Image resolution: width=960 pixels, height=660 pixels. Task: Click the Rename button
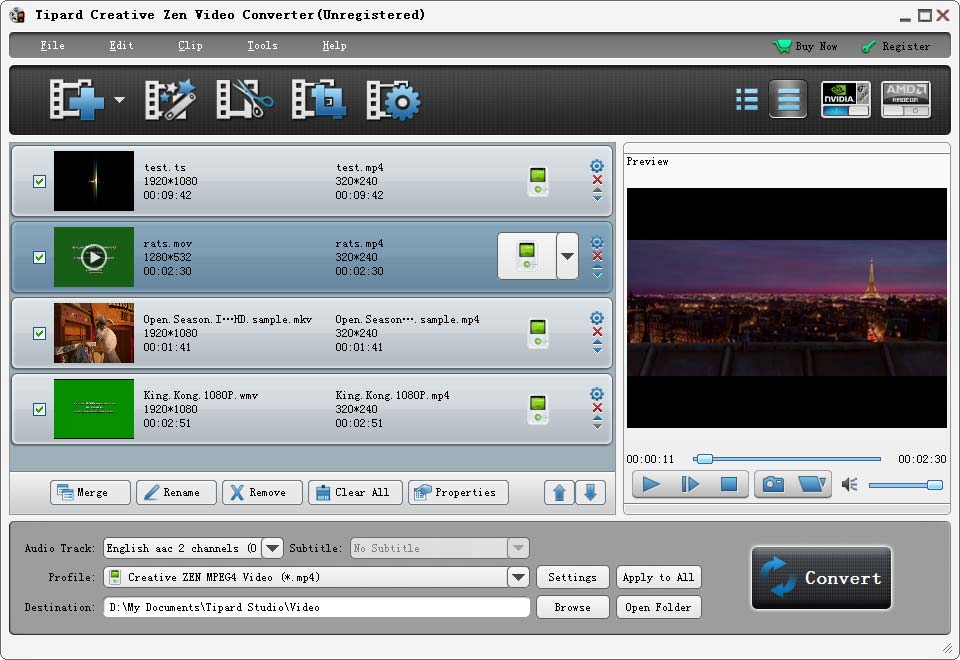[x=176, y=492]
